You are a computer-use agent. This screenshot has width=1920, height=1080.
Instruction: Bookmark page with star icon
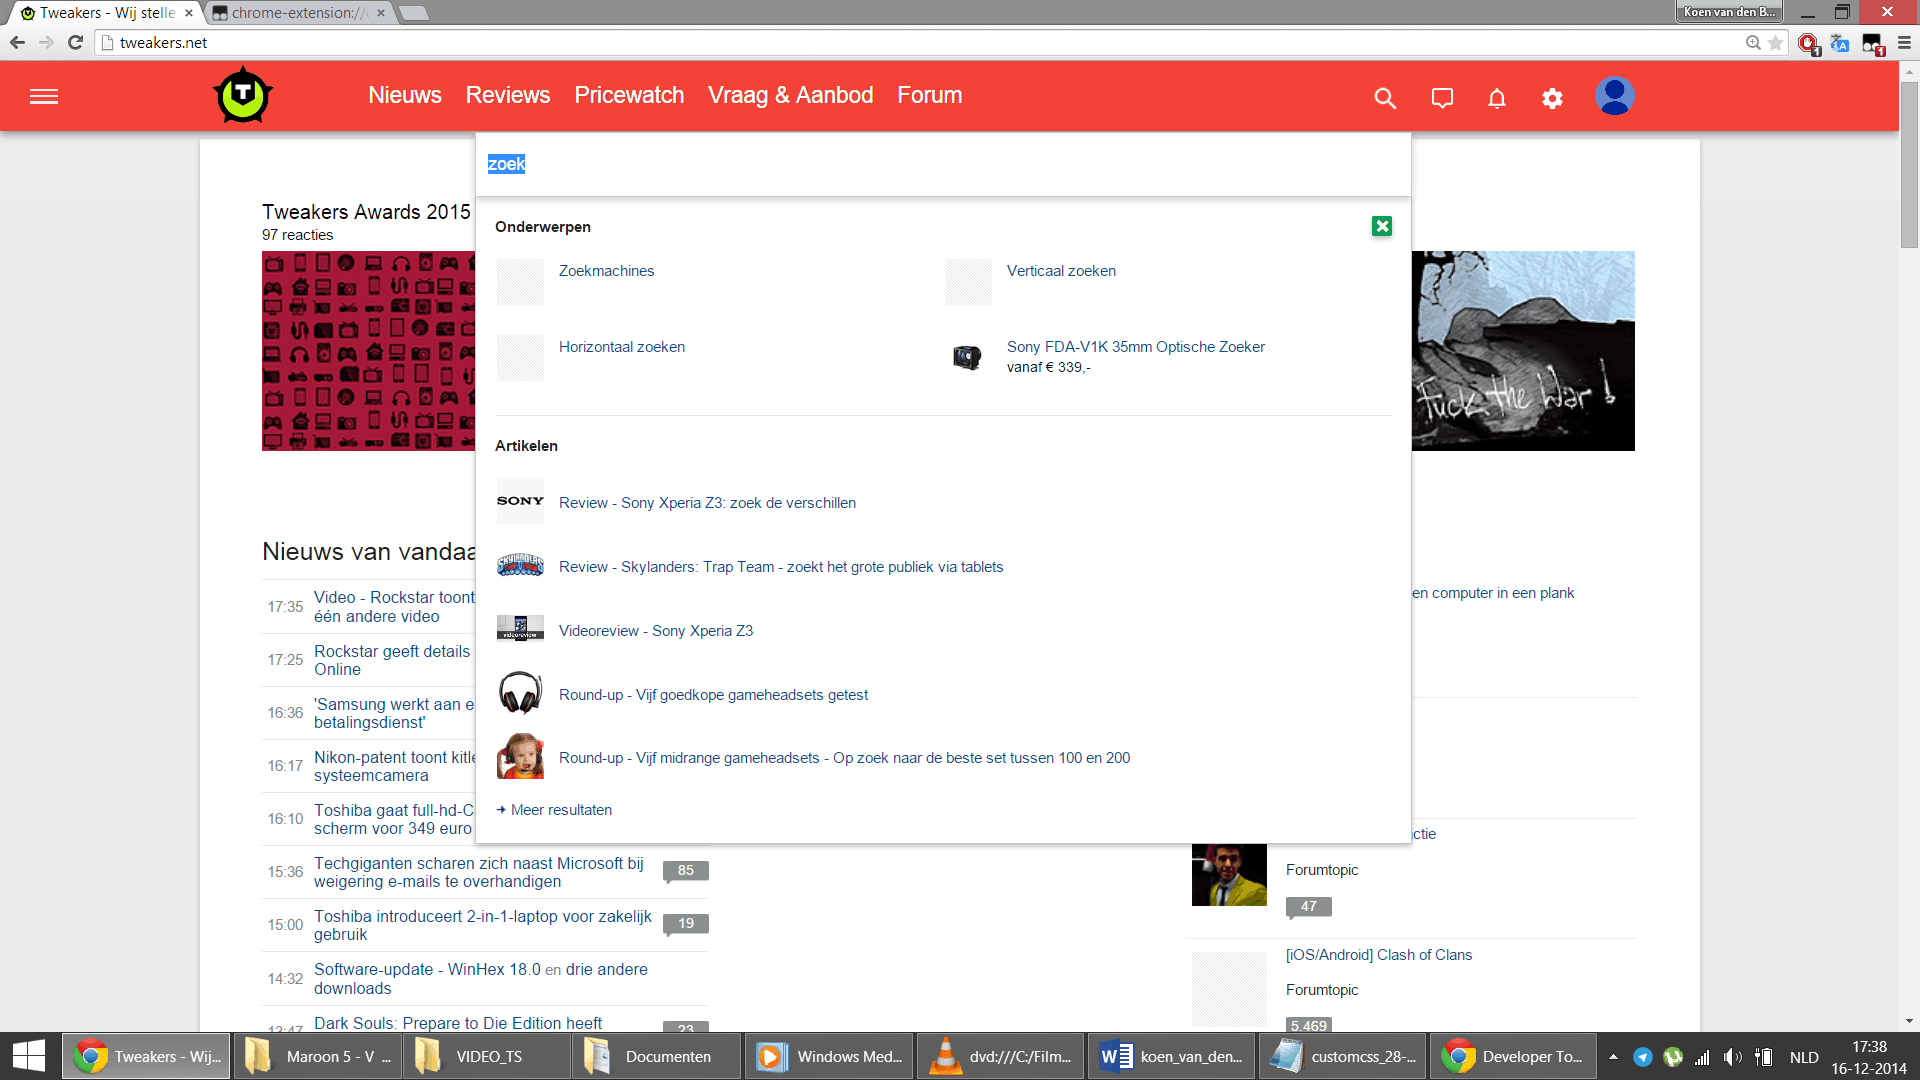point(1776,43)
